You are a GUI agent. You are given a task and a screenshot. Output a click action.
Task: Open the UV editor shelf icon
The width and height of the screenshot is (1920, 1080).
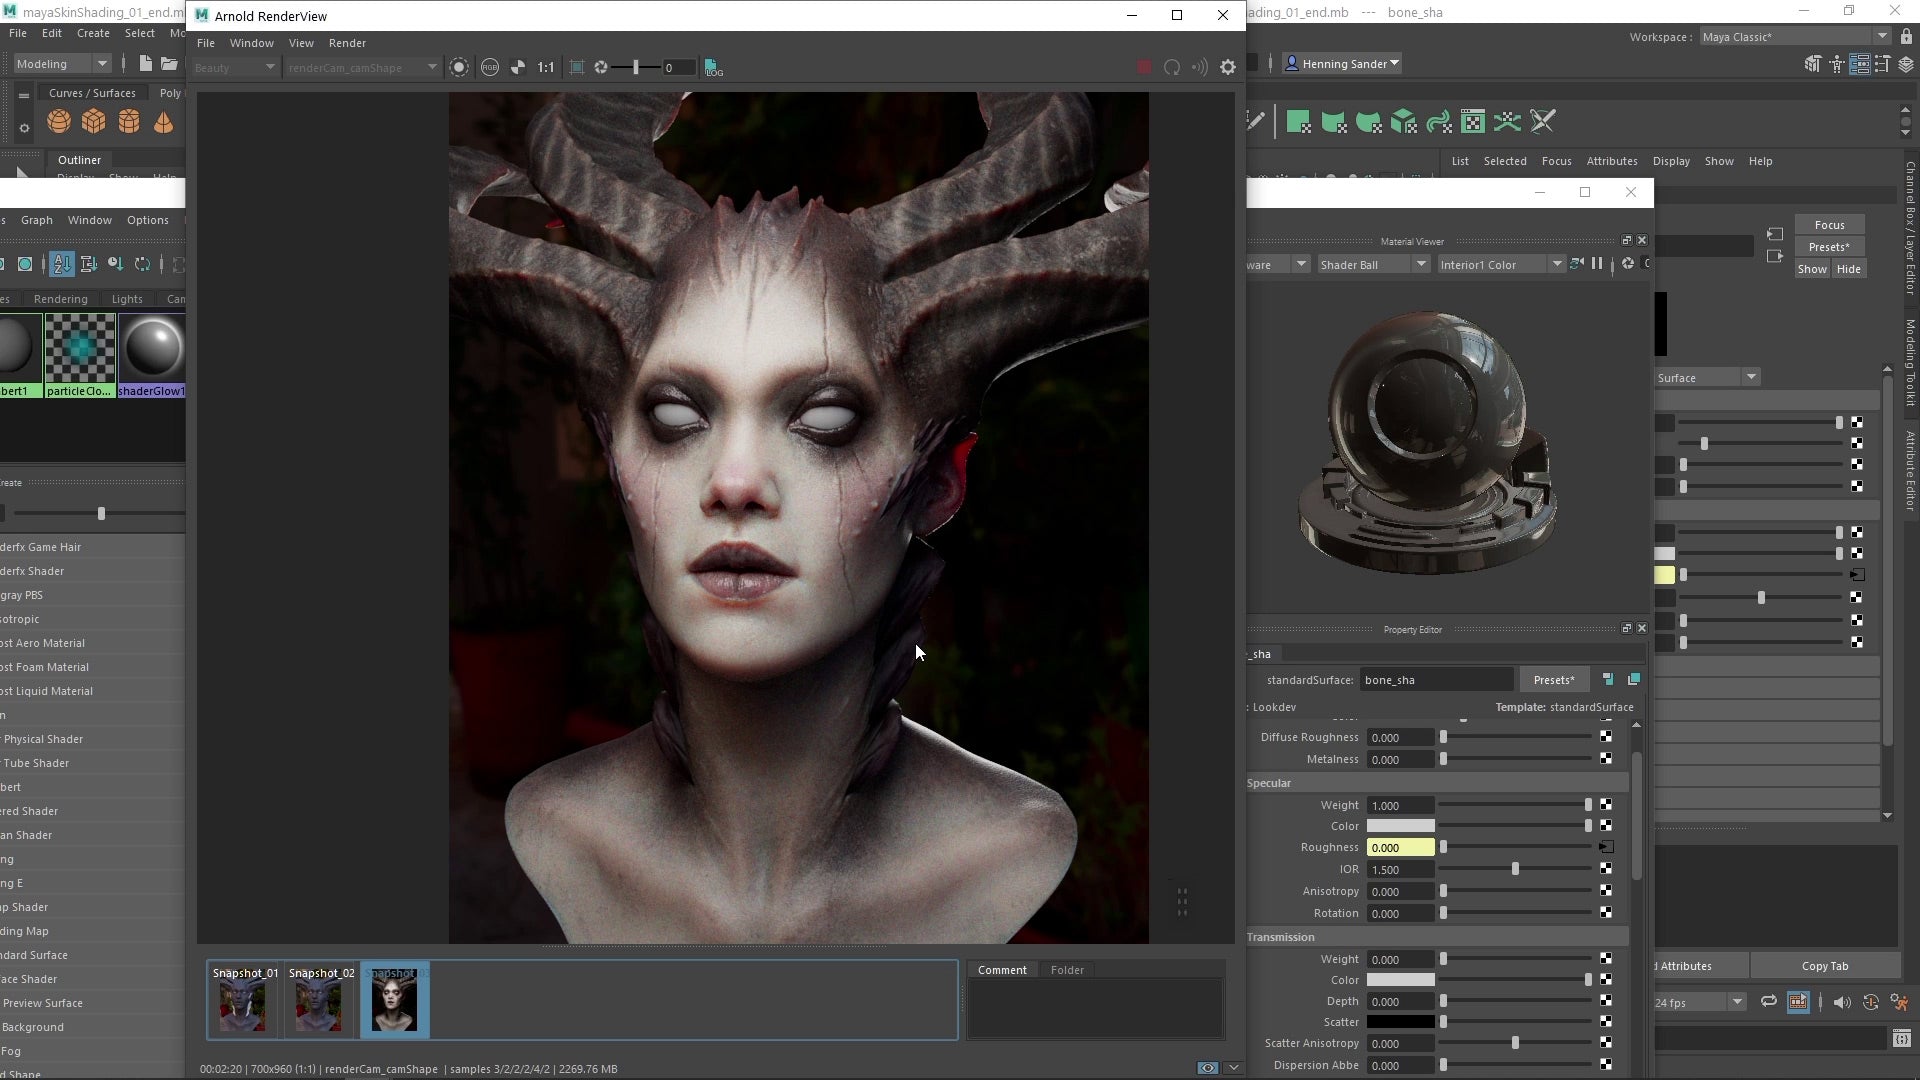(x=1473, y=122)
